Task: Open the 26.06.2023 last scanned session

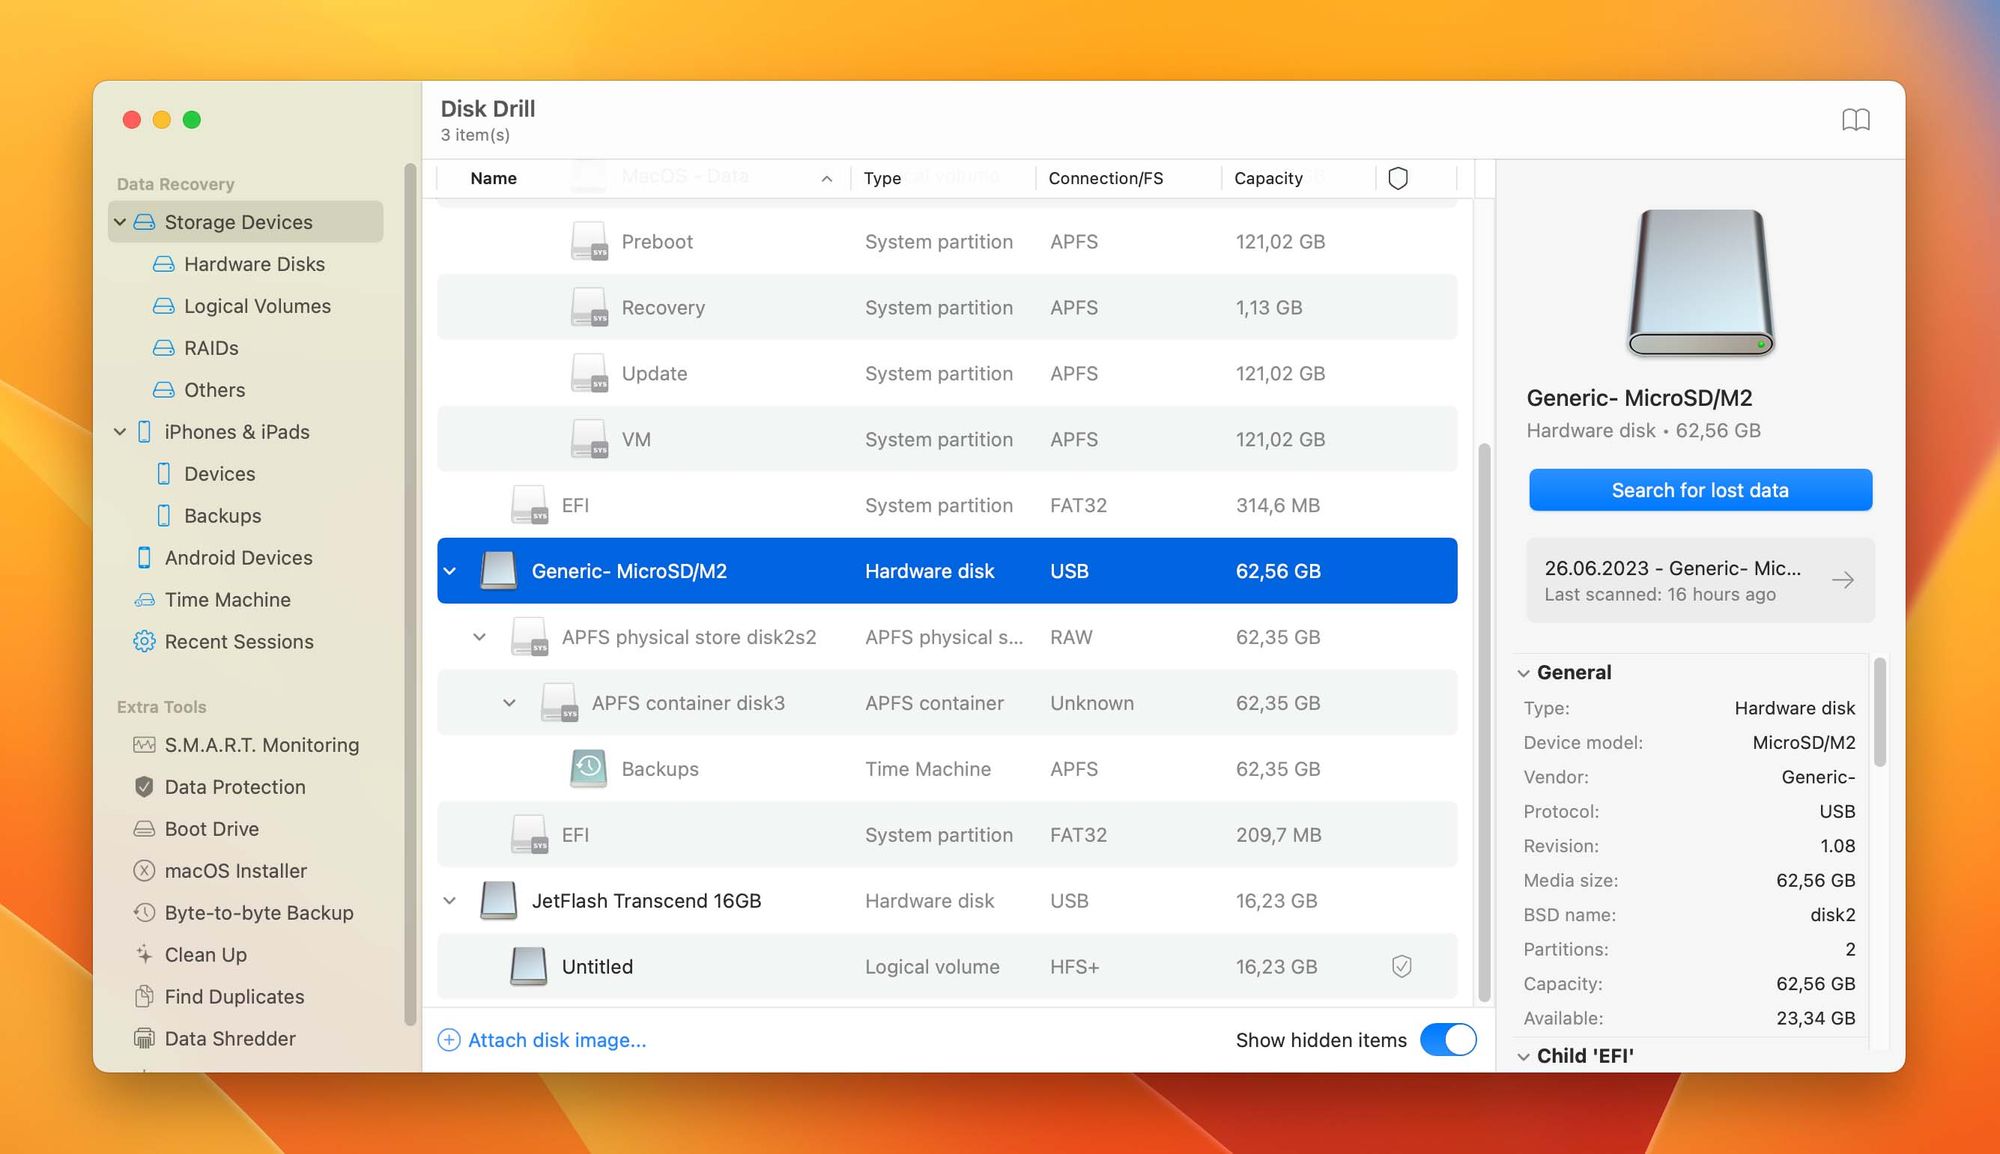Action: [1700, 580]
